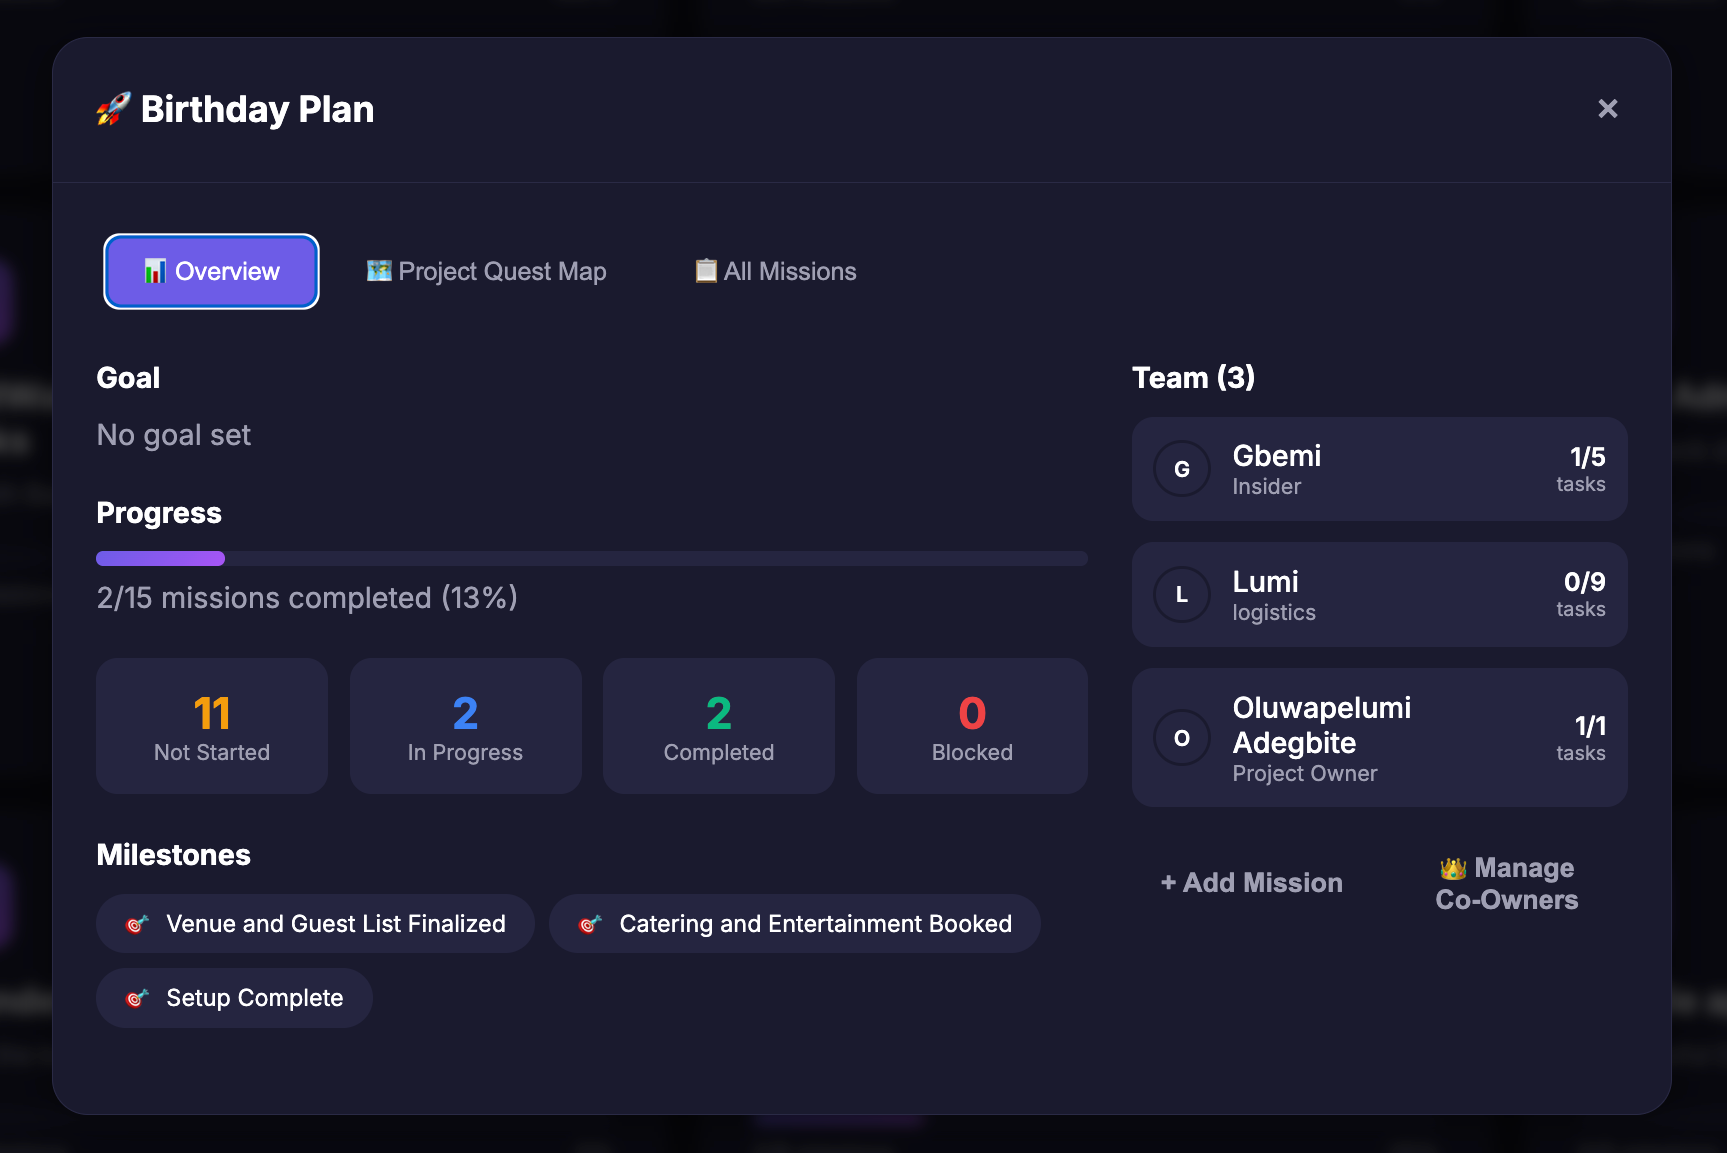Select the dart icon on Venue milestone chip
Screen dimensions: 1727x1153
pyautogui.click(x=137, y=923)
